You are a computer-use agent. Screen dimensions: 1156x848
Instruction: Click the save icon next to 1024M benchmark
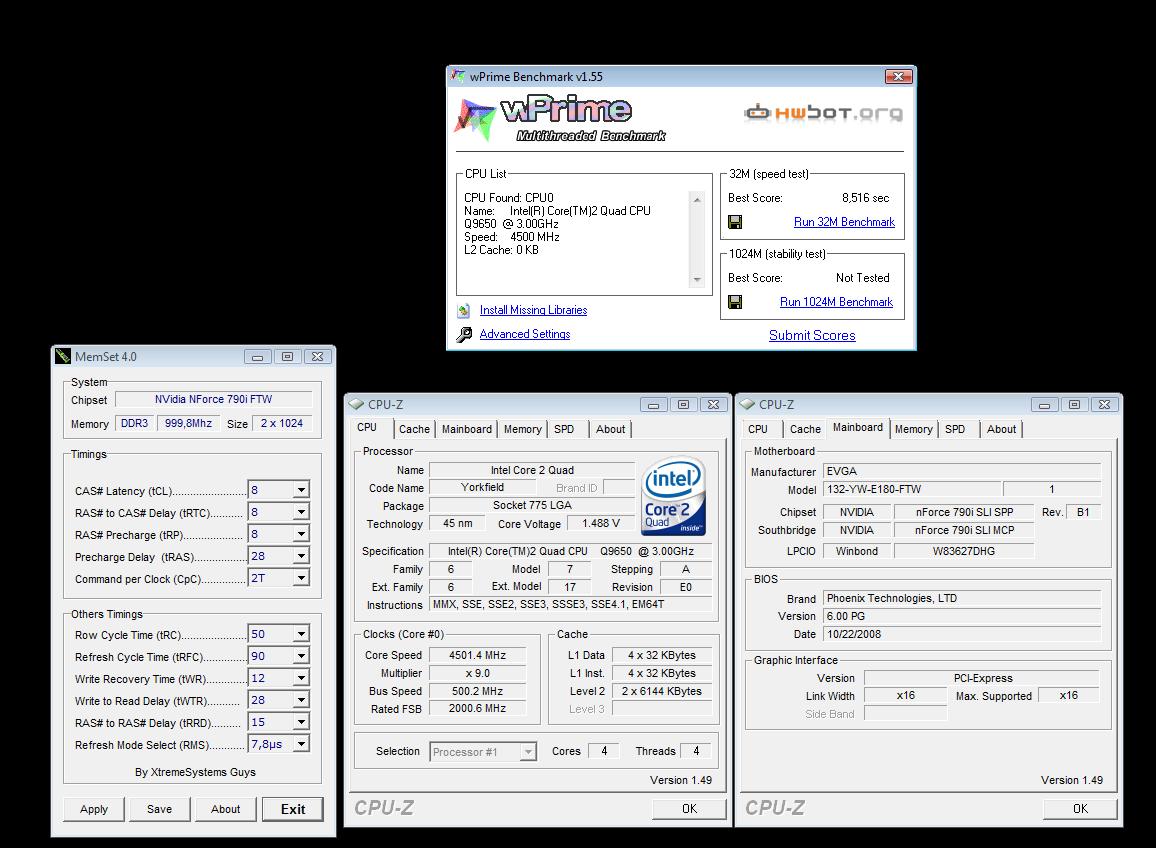coord(735,302)
